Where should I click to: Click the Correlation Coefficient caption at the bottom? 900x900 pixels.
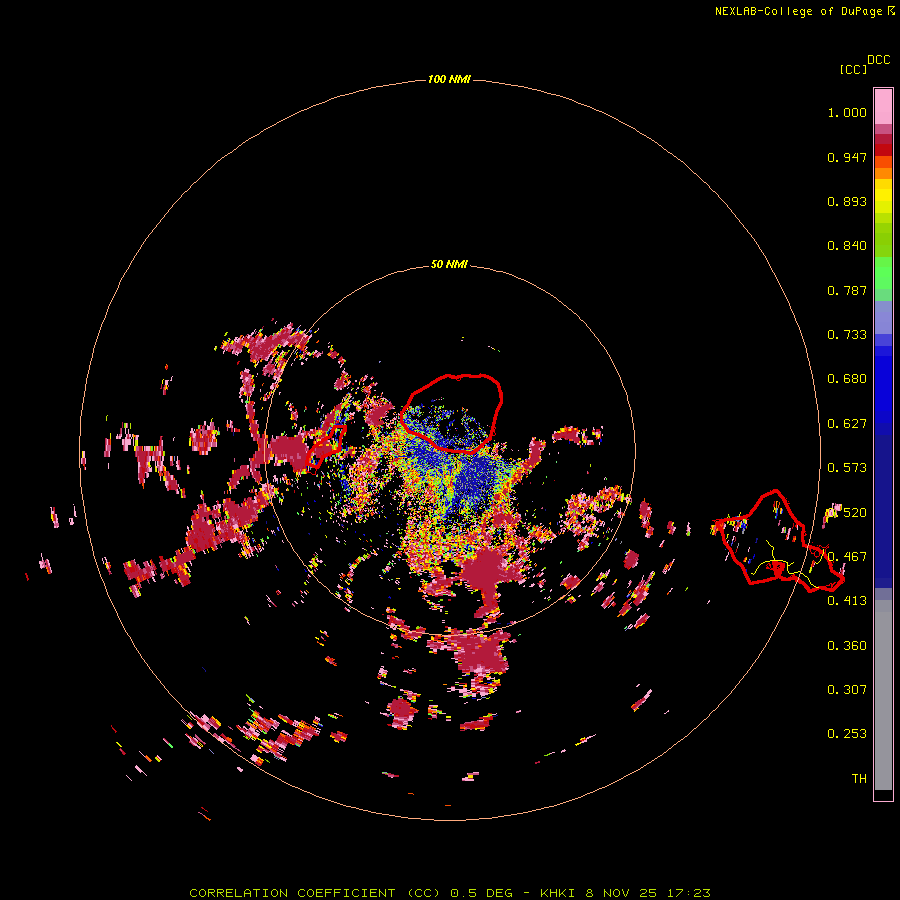tap(450, 893)
